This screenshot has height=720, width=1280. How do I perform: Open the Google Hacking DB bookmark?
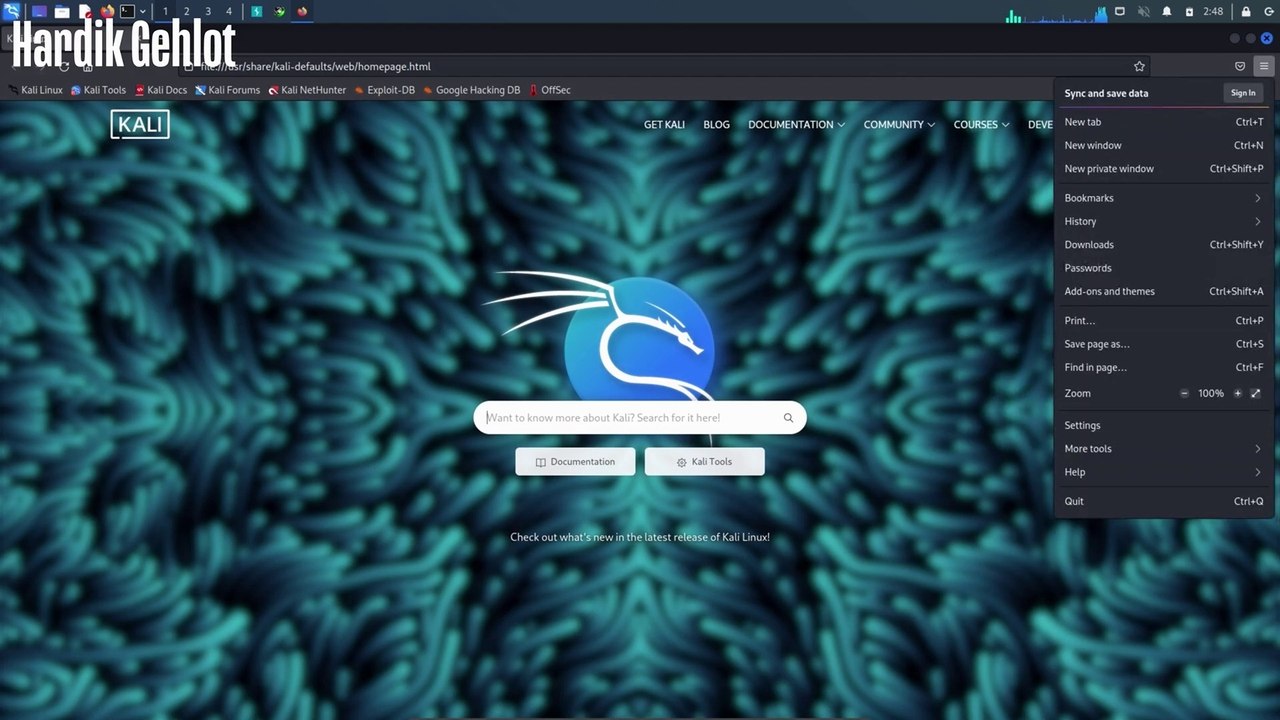471,90
